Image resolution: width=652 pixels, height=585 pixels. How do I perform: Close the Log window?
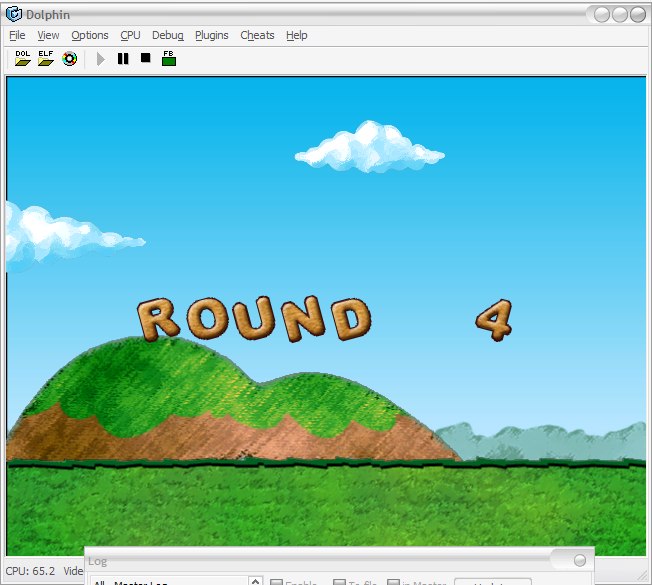[580, 560]
